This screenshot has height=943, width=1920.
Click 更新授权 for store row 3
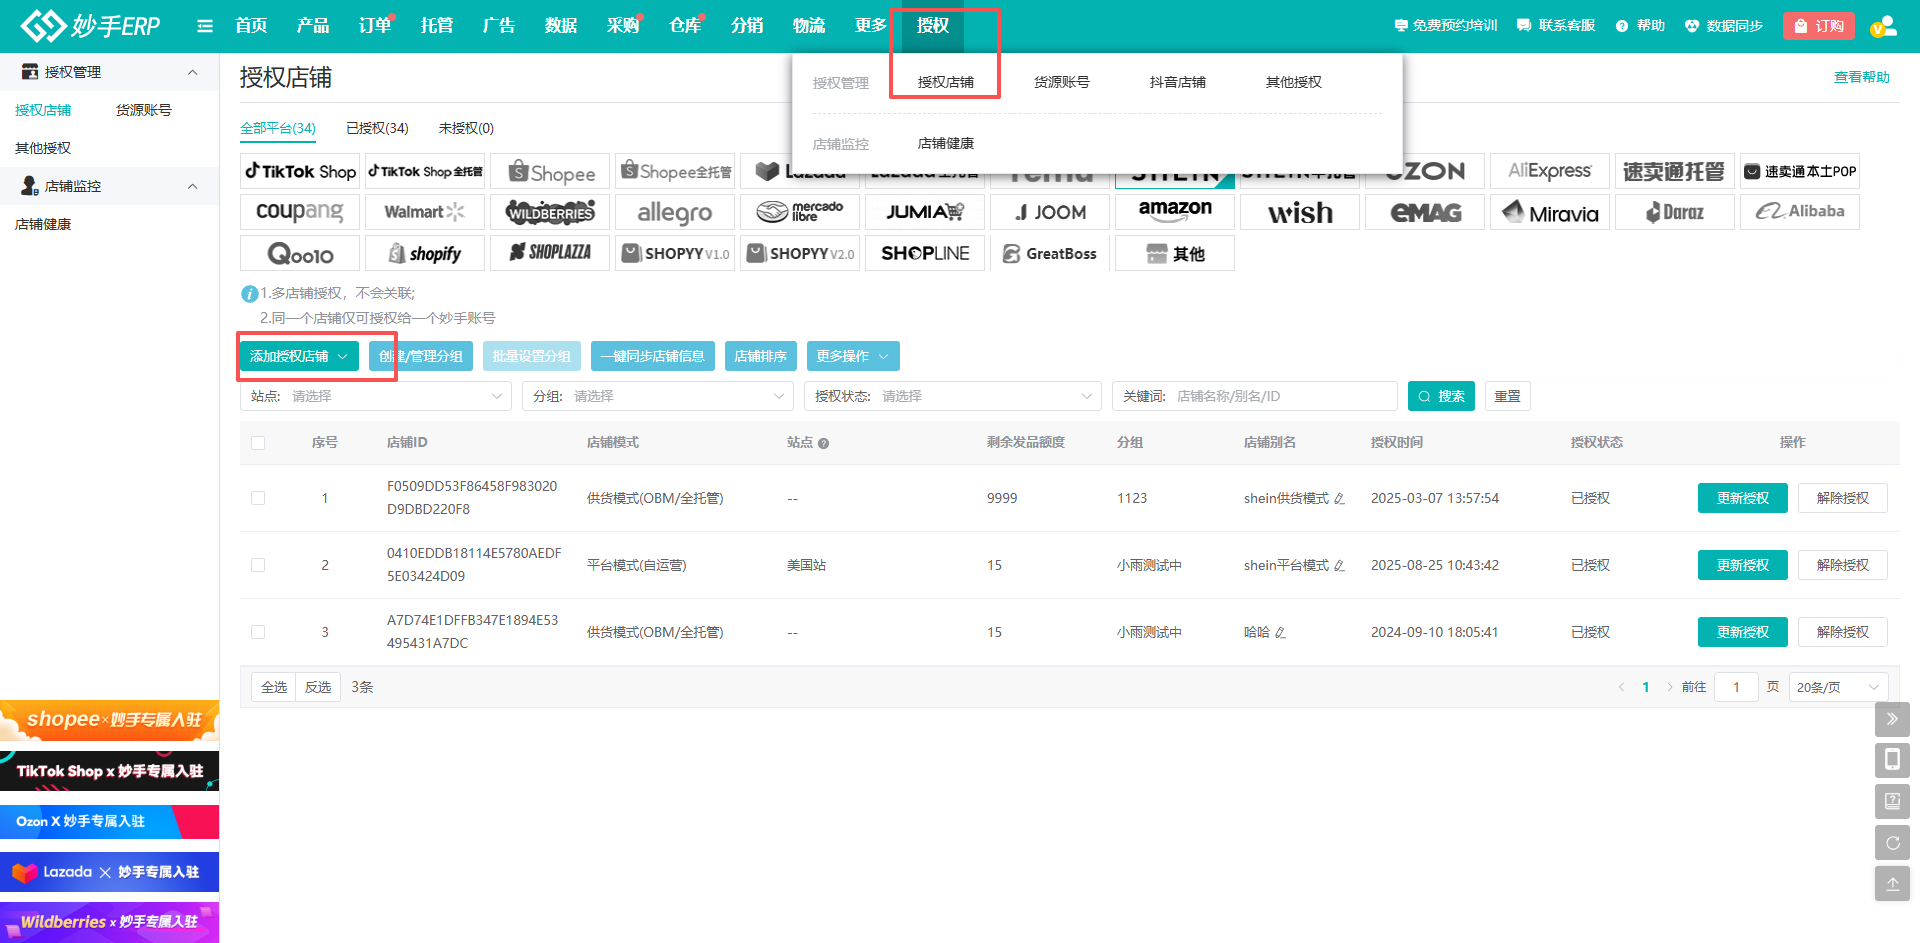(x=1742, y=632)
